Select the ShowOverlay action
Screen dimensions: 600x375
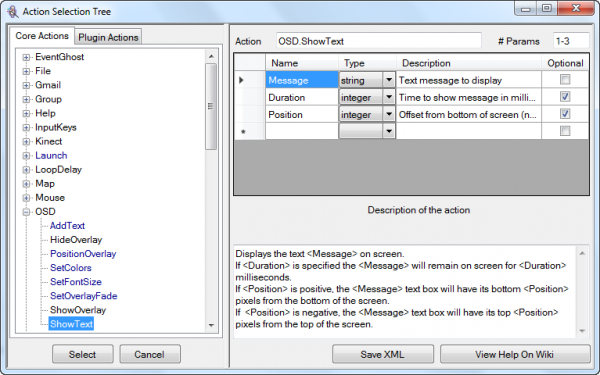(x=78, y=310)
